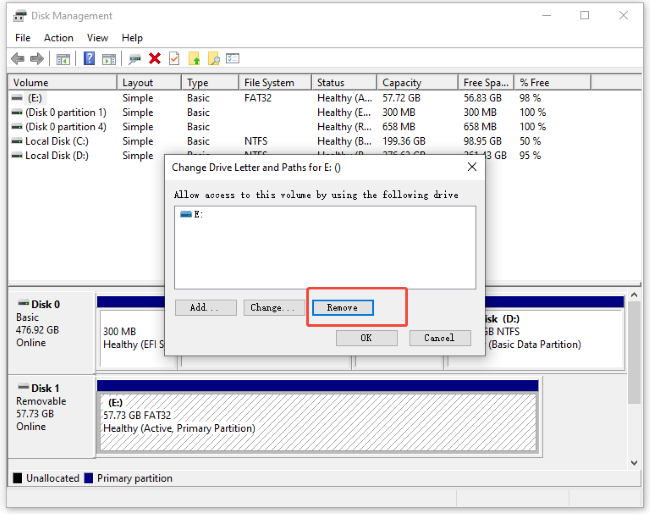Sort by % Free column header

pos(553,82)
